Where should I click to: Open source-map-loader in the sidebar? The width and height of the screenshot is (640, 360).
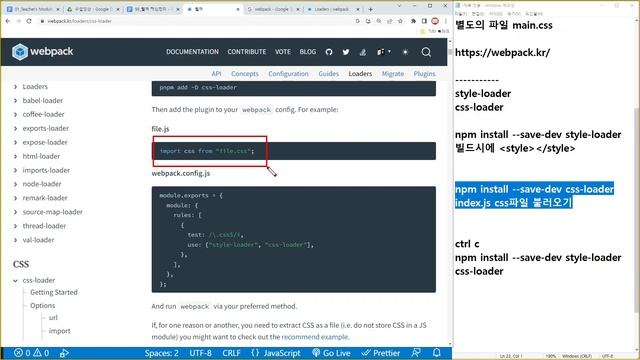point(52,212)
